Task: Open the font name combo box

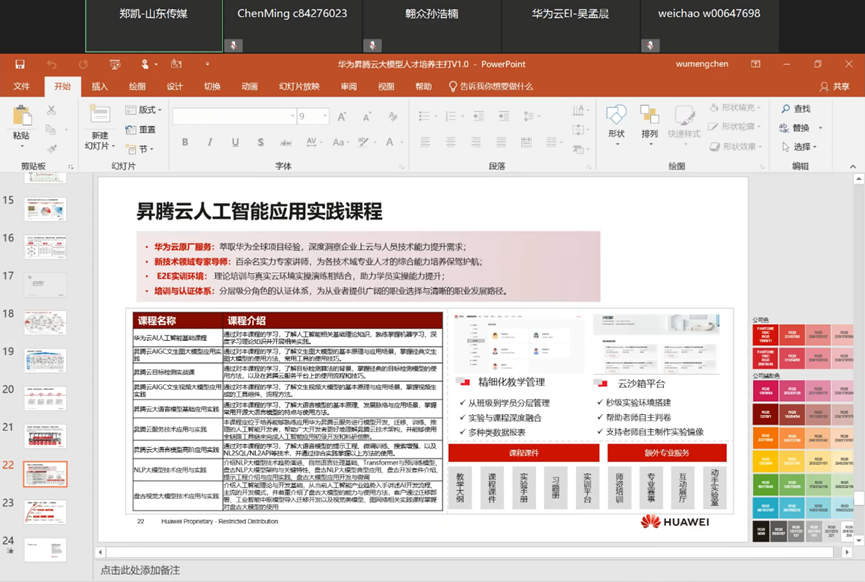Action: [234, 116]
